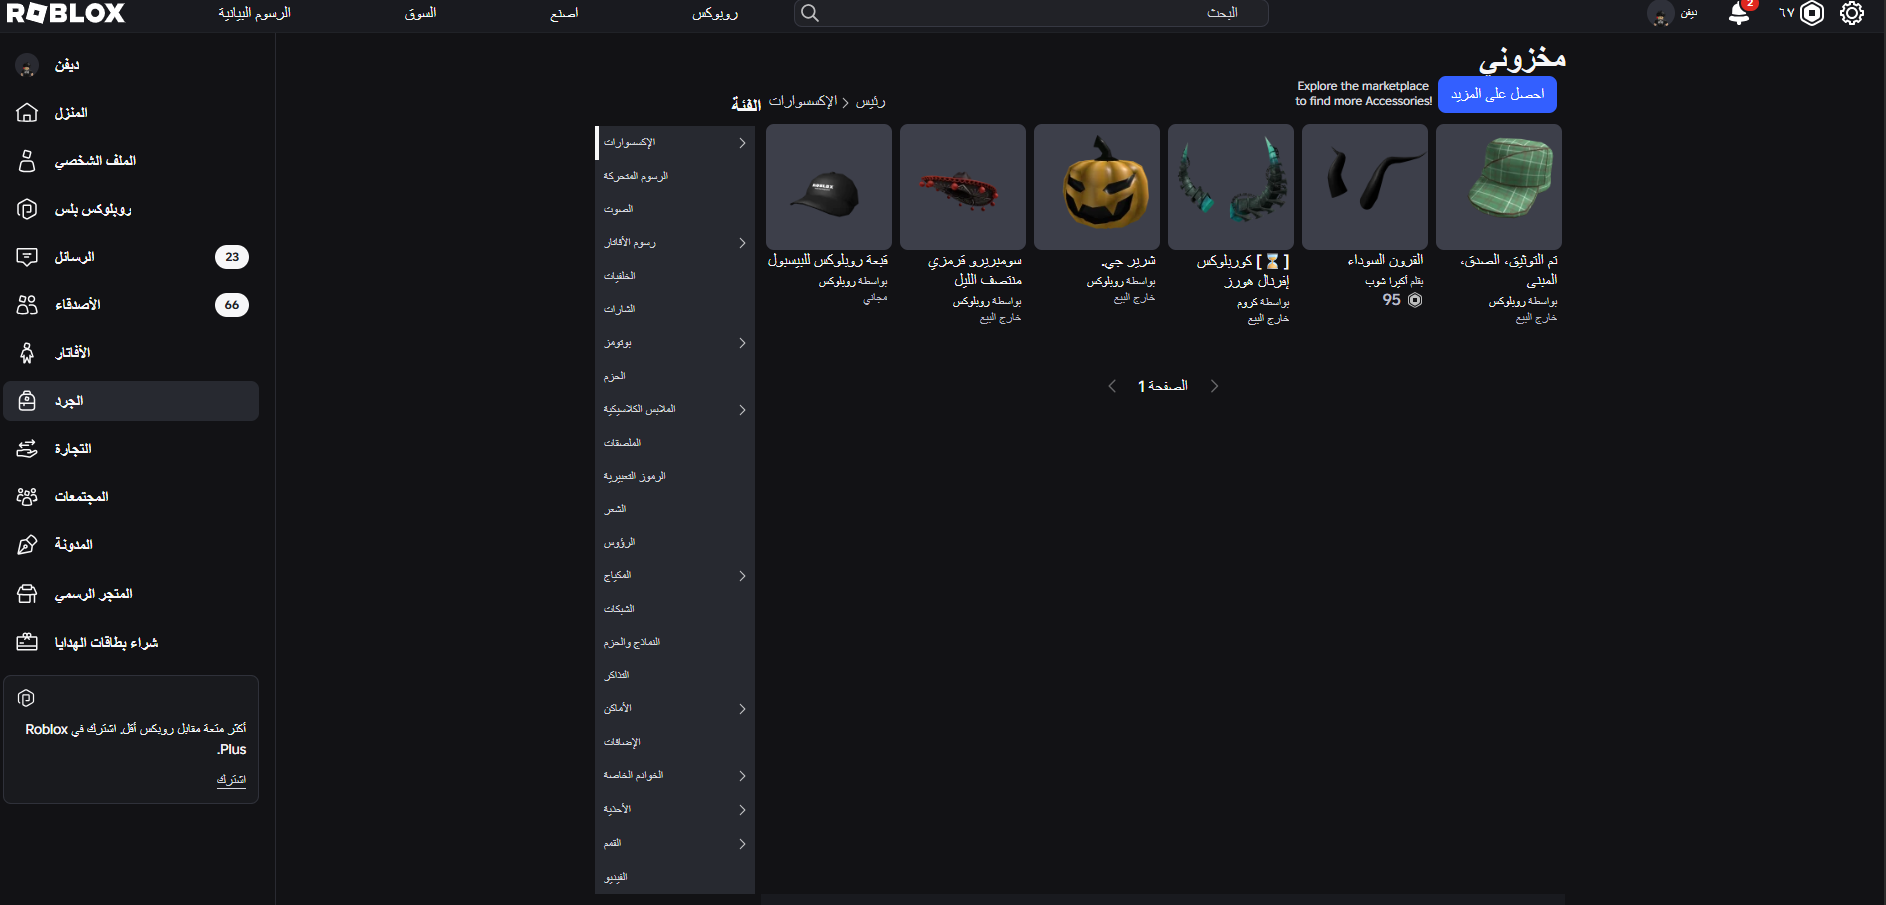The image size is (1886, 905).
Task: Click the التجارة trade arrows icon
Action: pyautogui.click(x=27, y=449)
